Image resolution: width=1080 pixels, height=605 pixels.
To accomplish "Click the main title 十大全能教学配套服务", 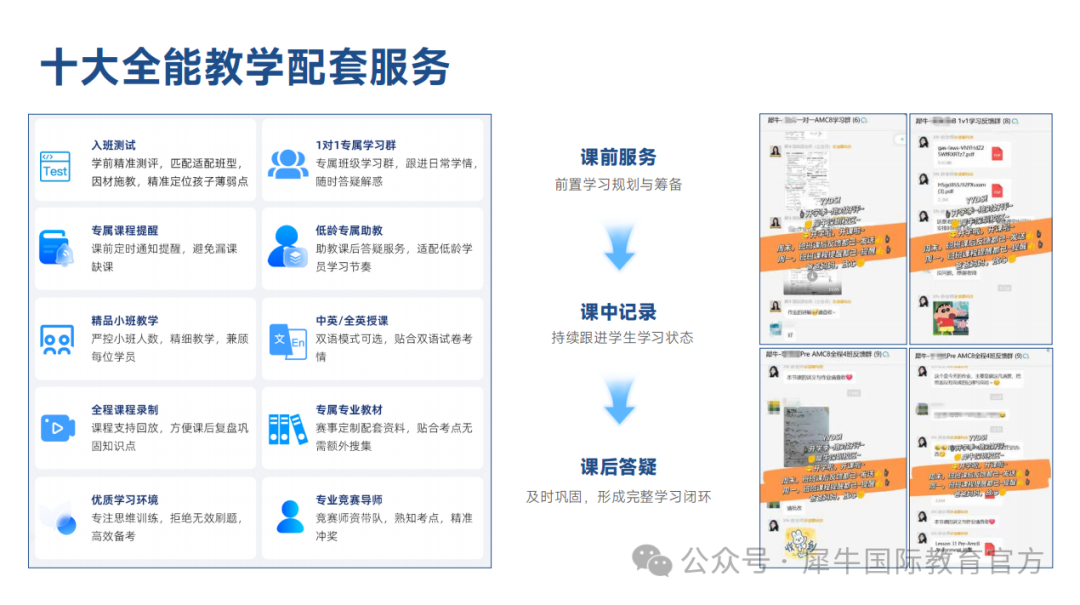I will coord(245,67).
